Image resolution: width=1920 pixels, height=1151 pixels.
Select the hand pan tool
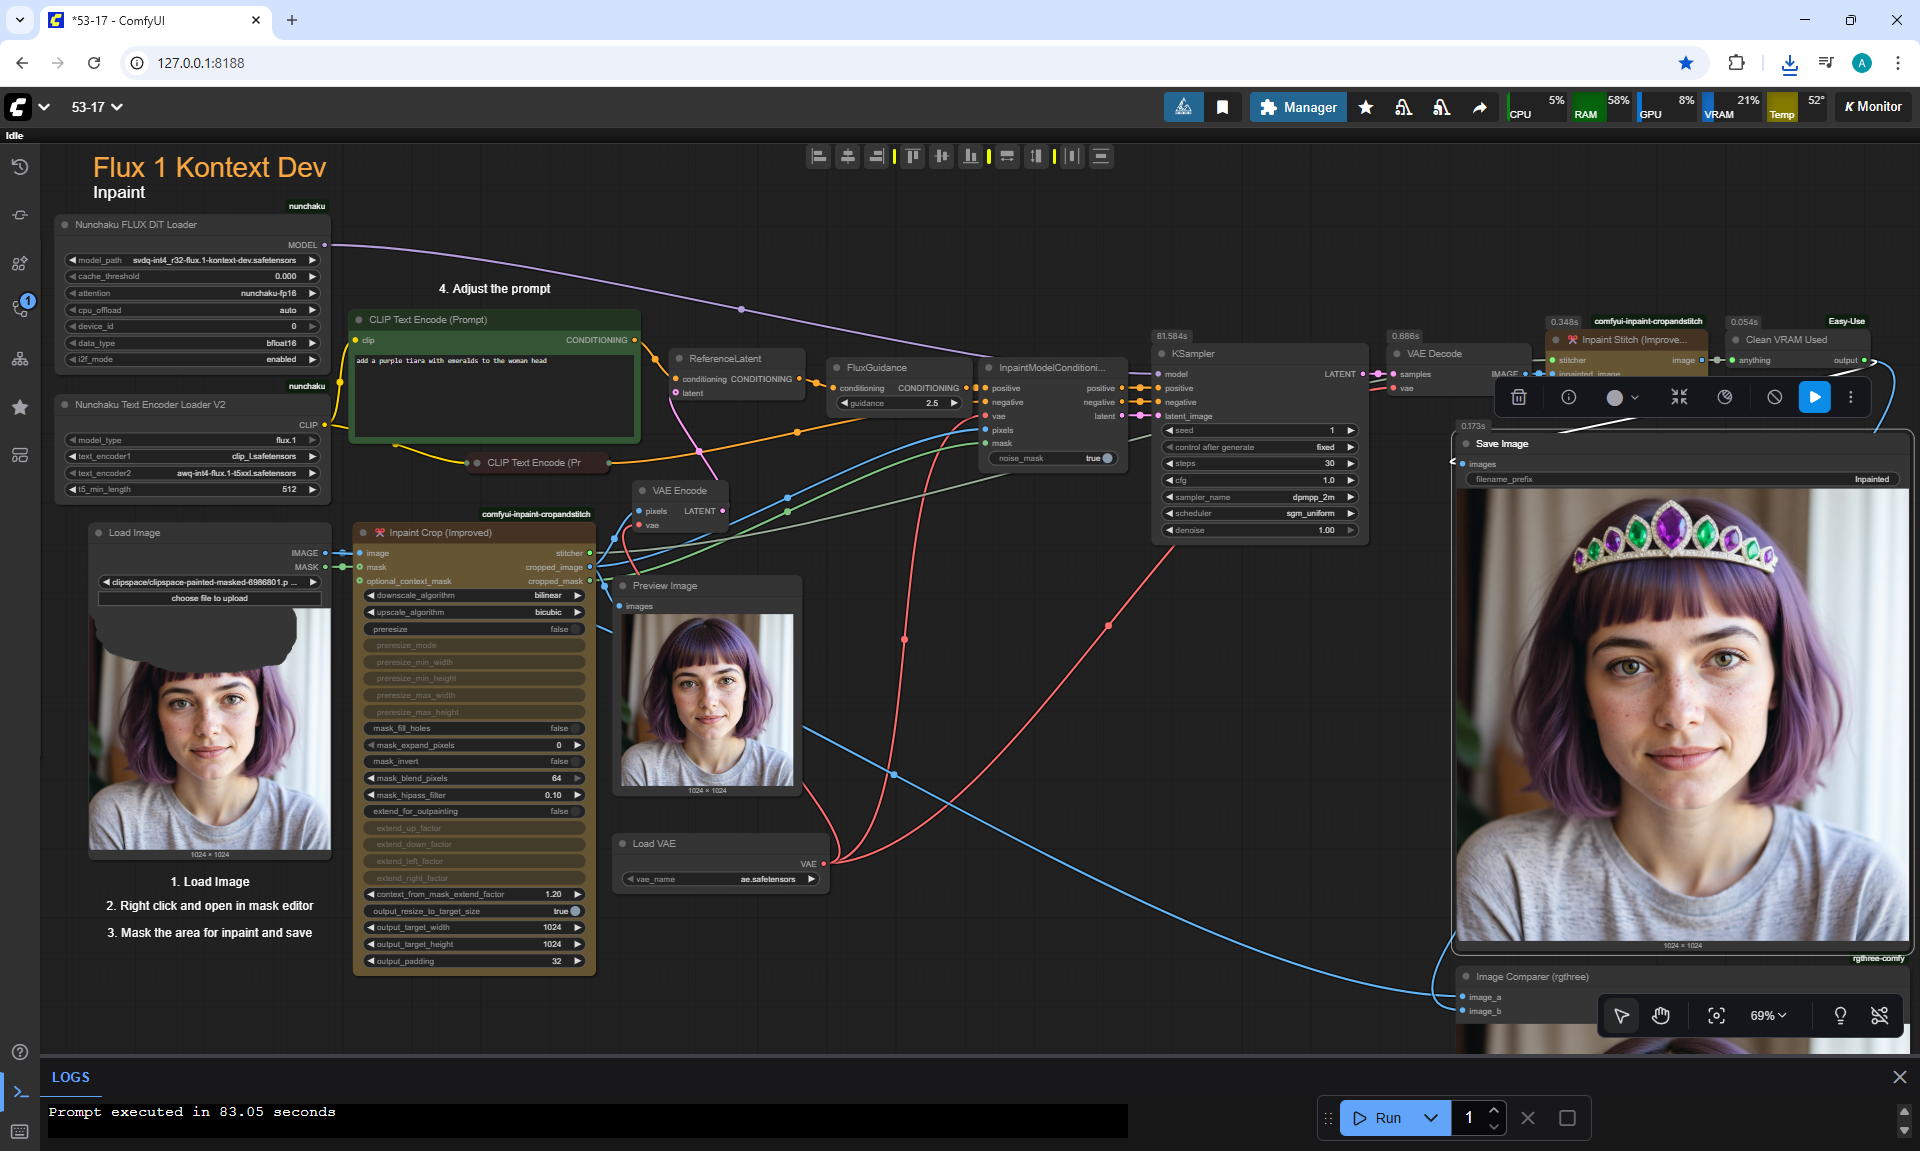click(x=1661, y=1016)
